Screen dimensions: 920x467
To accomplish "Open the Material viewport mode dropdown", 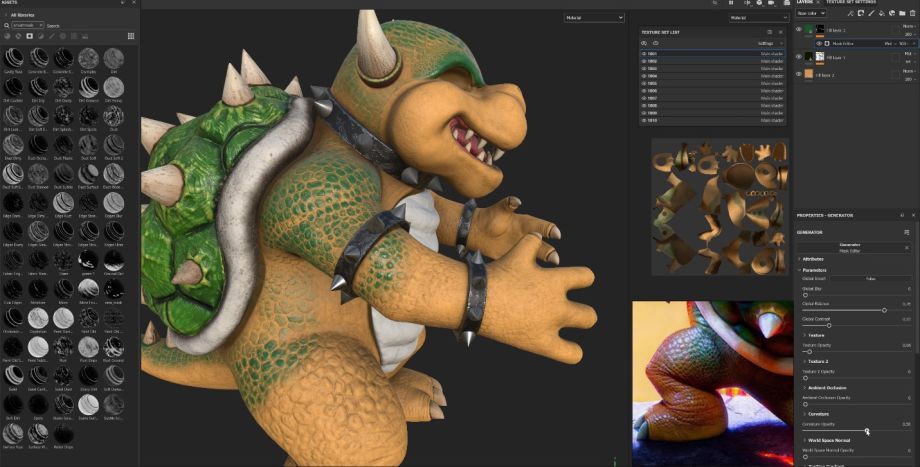I will (x=592, y=18).
